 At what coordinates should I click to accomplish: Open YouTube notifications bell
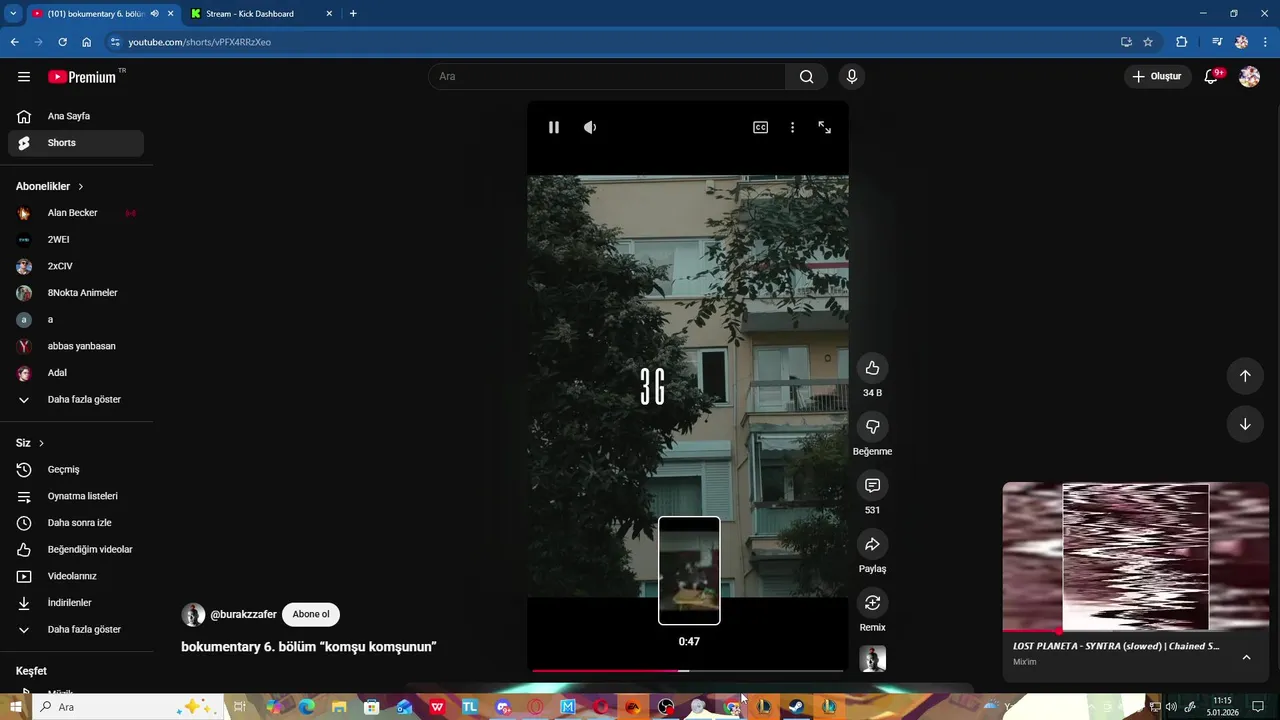1212,77
